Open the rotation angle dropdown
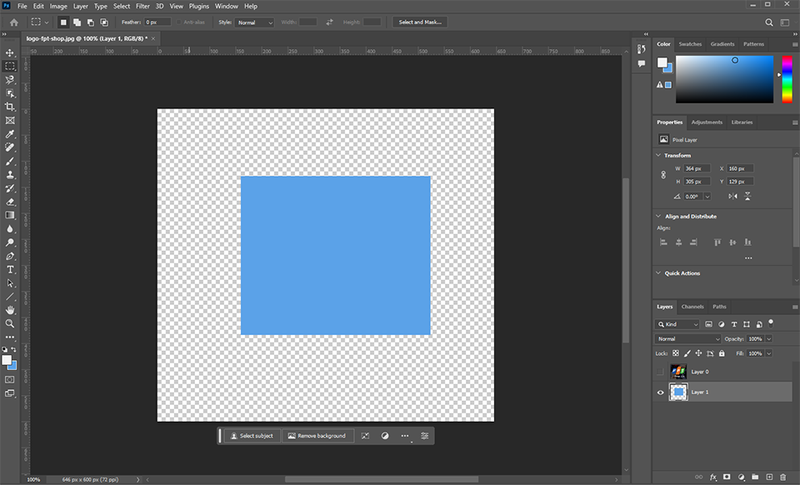This screenshot has width=800, height=485. coord(708,197)
